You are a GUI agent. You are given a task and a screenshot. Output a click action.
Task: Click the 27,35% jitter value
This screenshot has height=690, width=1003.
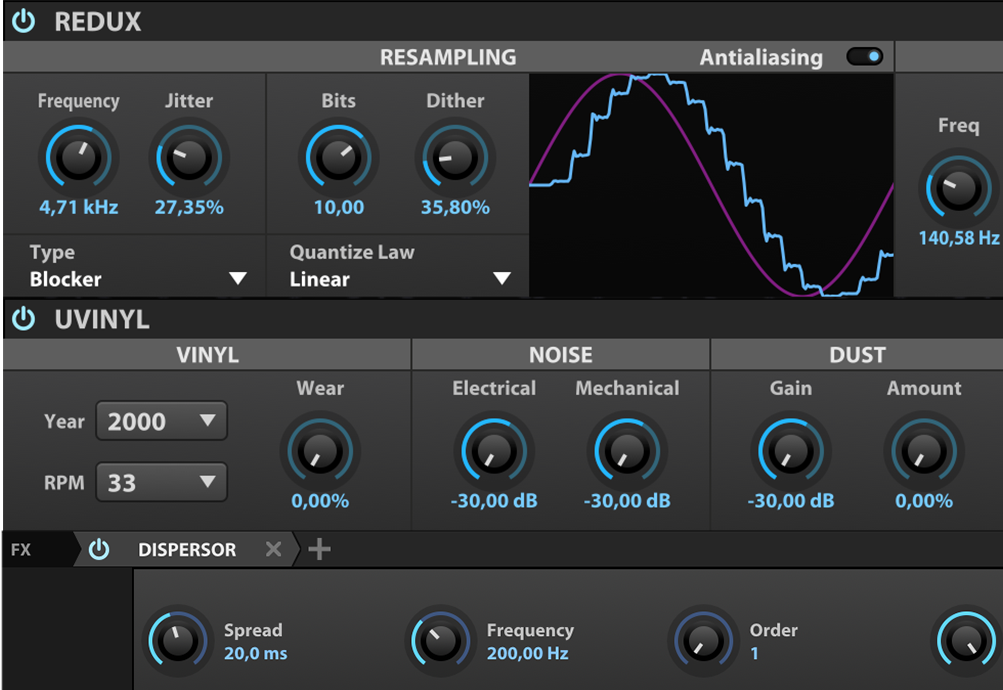[x=189, y=207]
